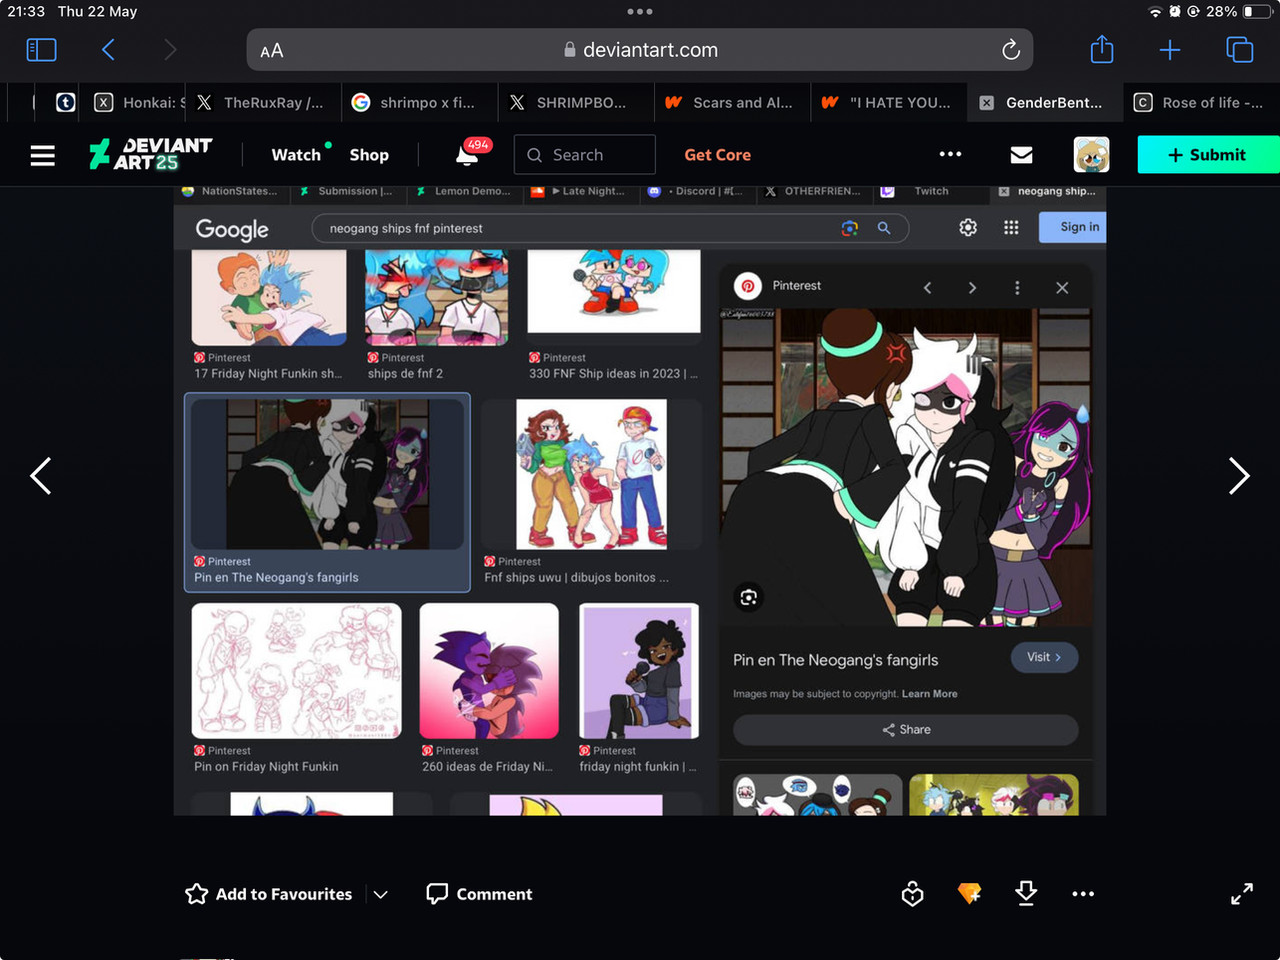Tap the battery indicator in status bar

1257,12
